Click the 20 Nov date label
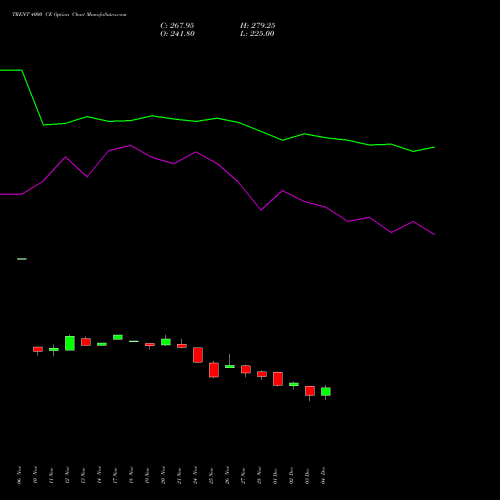This screenshot has width=500, height=500. (163, 475)
